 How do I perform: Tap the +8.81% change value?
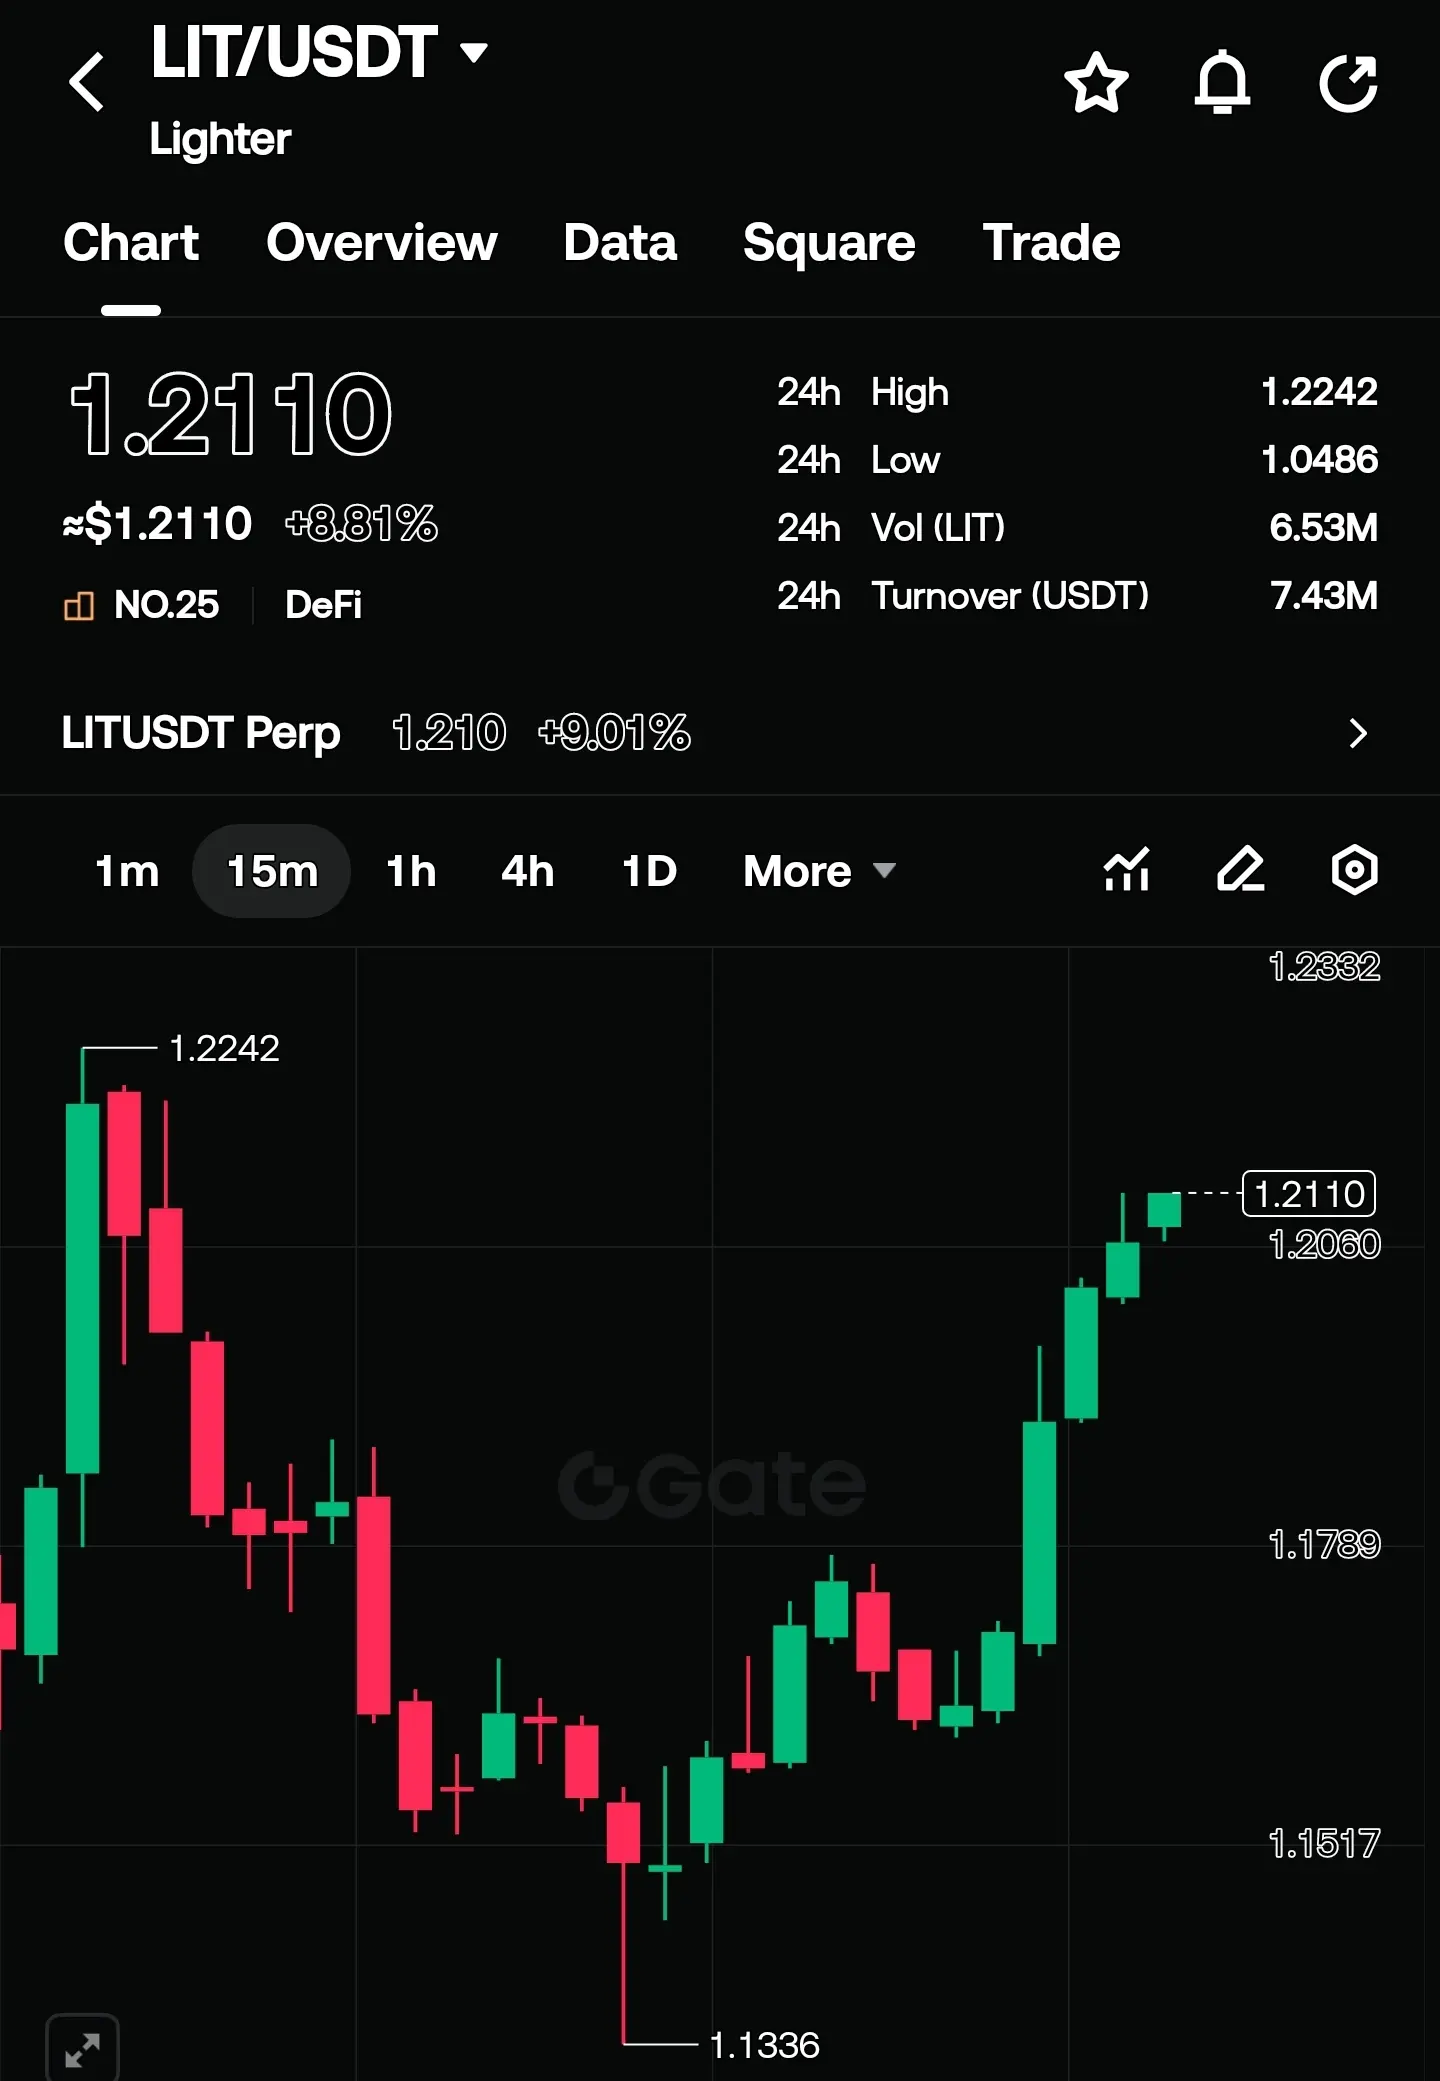[x=361, y=523]
